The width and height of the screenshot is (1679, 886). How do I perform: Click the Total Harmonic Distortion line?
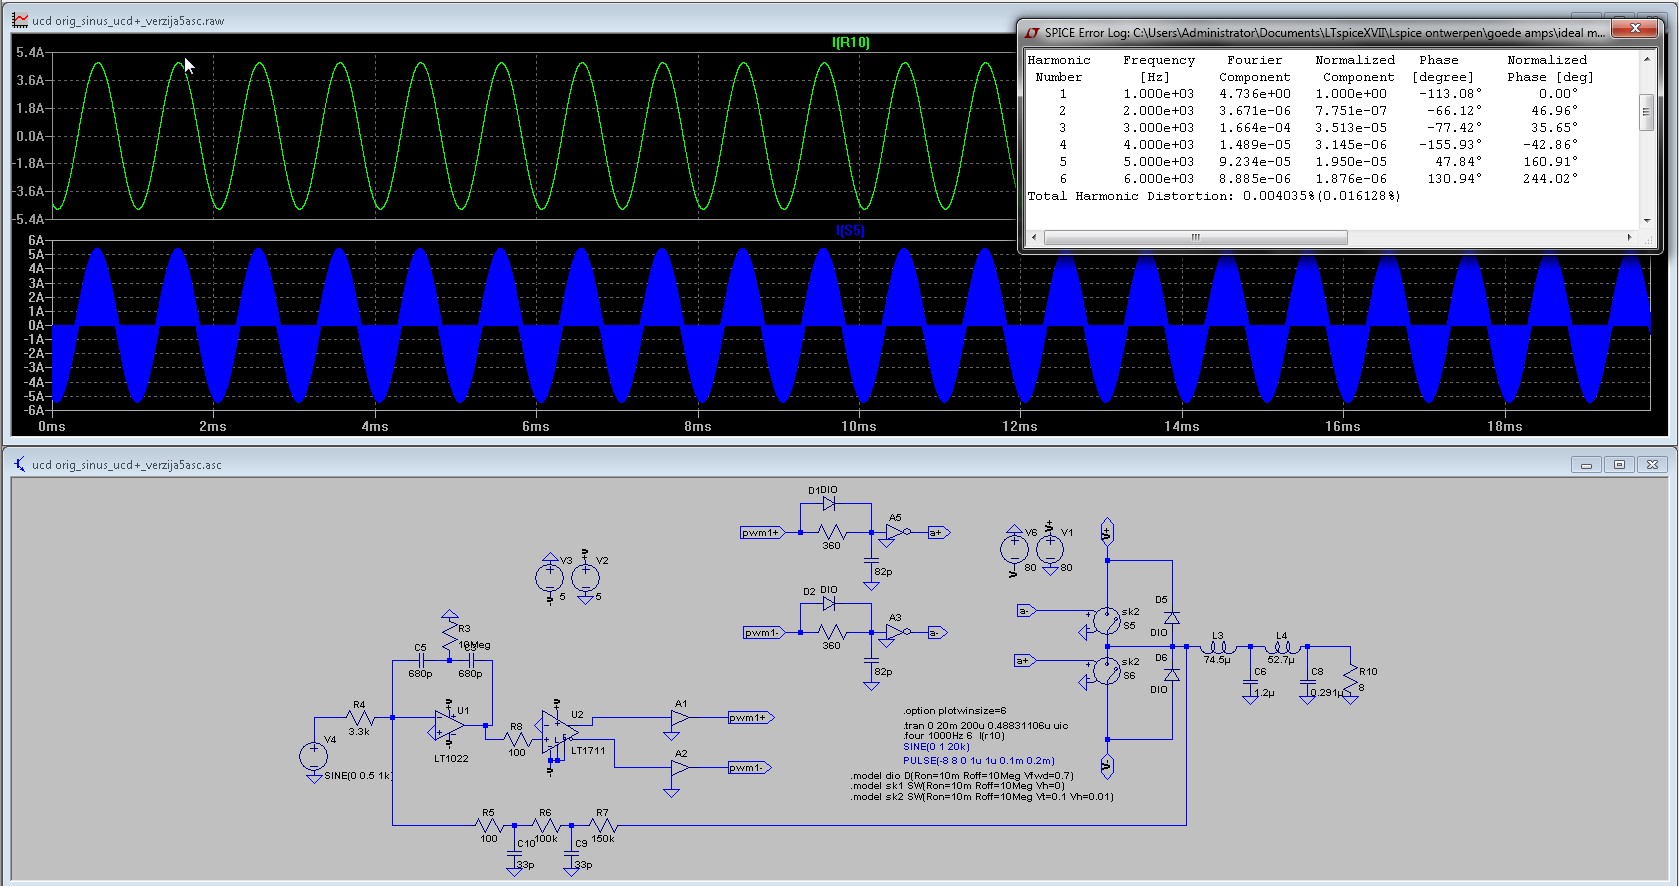click(x=1214, y=196)
